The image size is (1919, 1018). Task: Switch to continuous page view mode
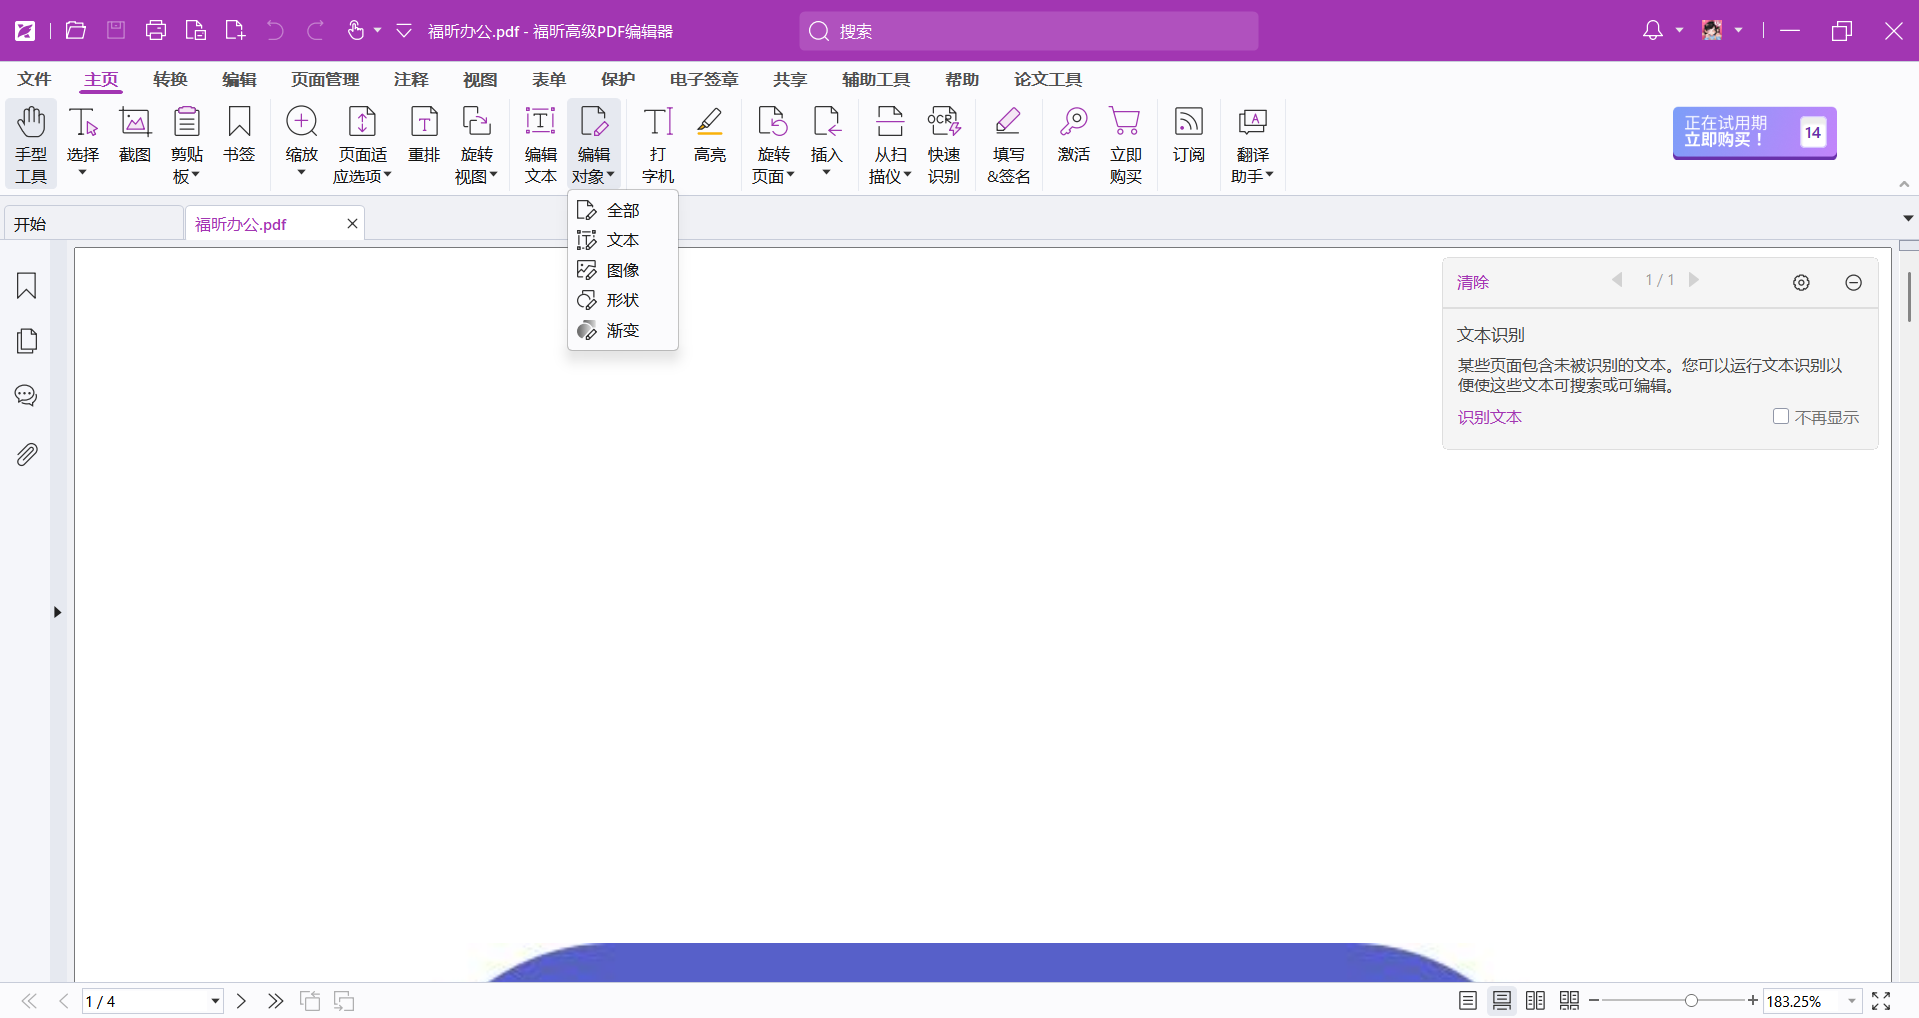point(1502,1001)
